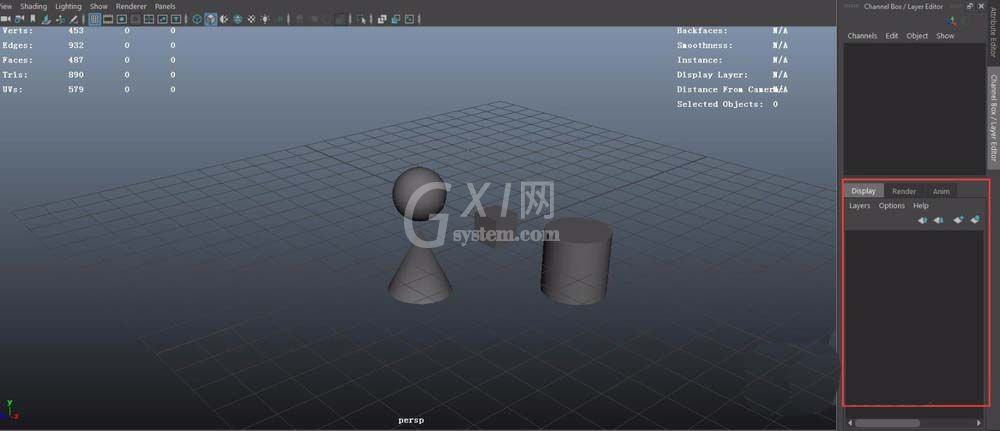Switch to the Render layers tab
This screenshot has height=431, width=1000.
click(904, 191)
